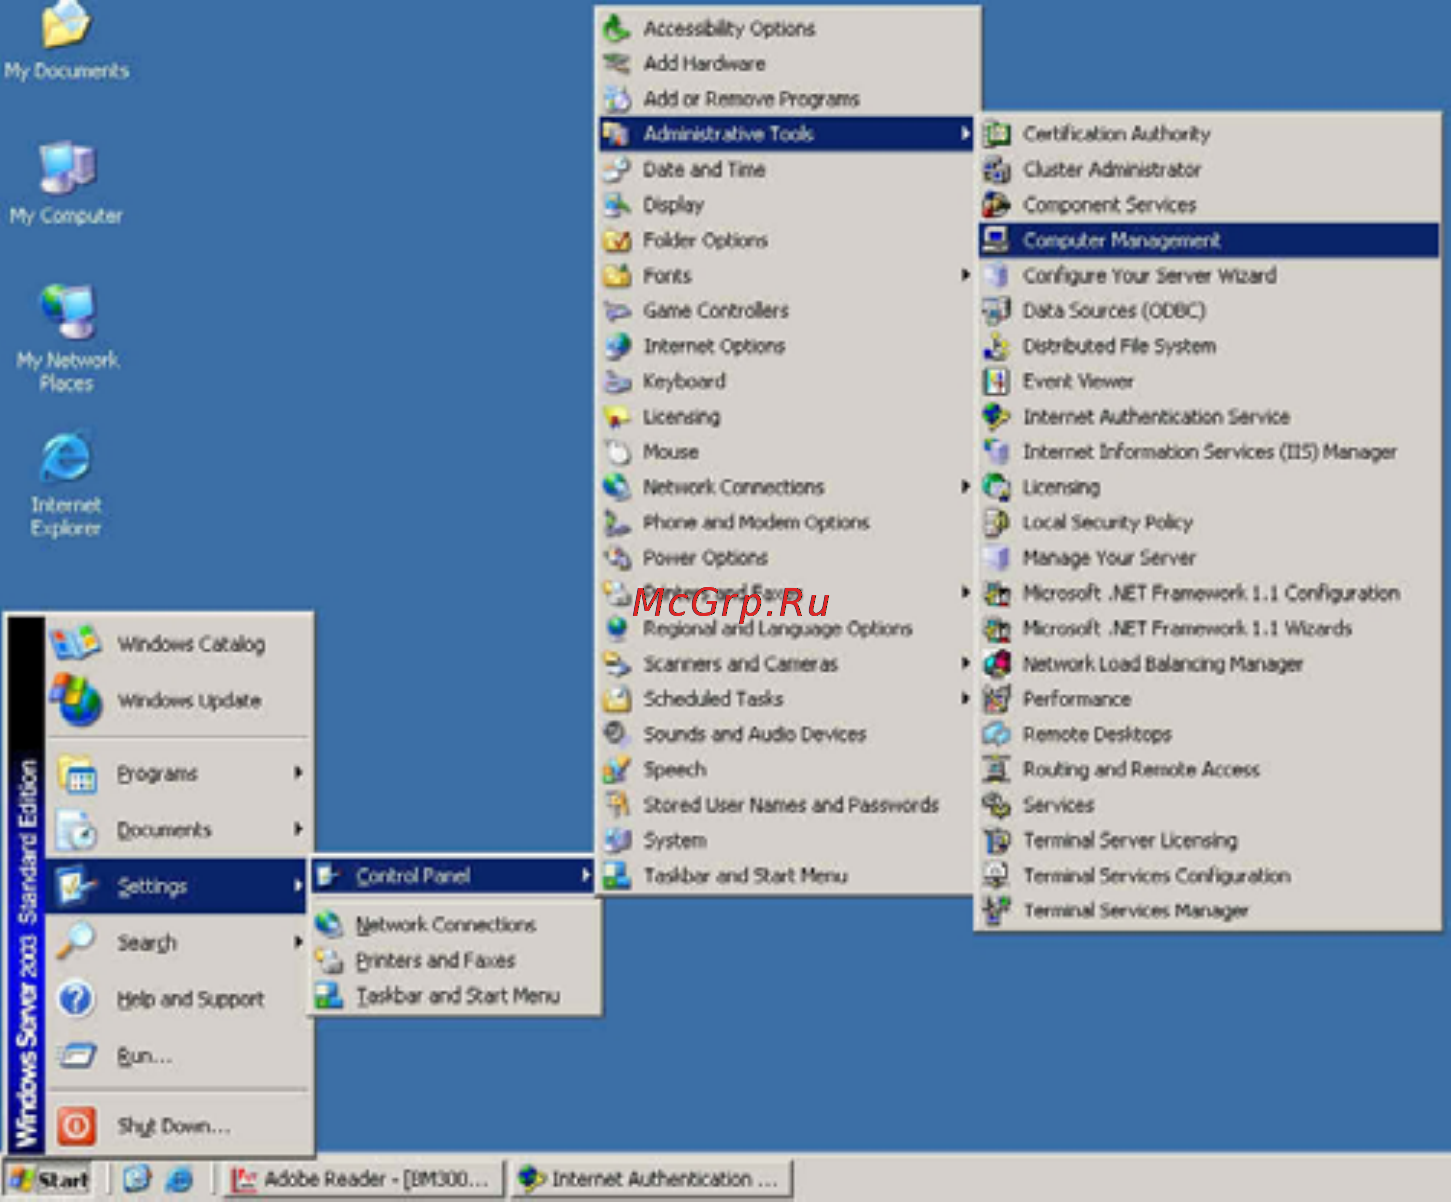Open Data Sources (ODBC)
This screenshot has height=1202, width=1451.
1208,310
